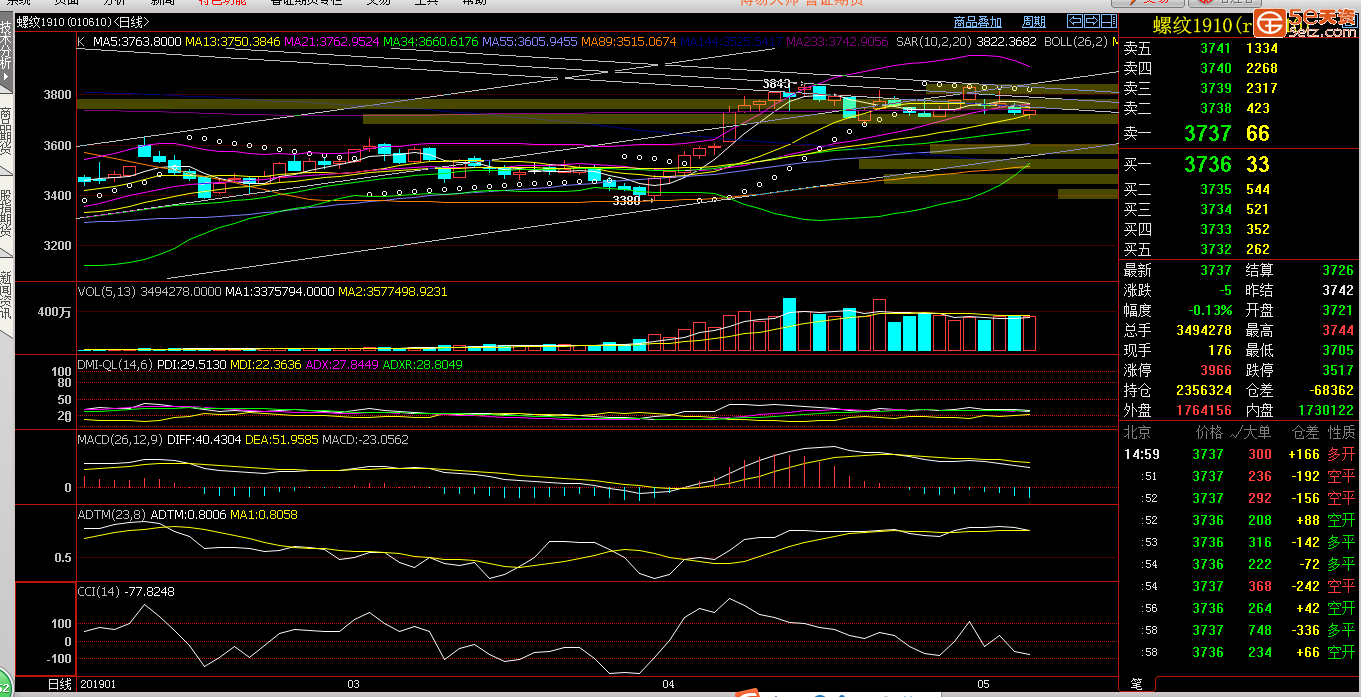1361x697 pixels.
Task: Open the 周期 period link
Action: point(1034,22)
